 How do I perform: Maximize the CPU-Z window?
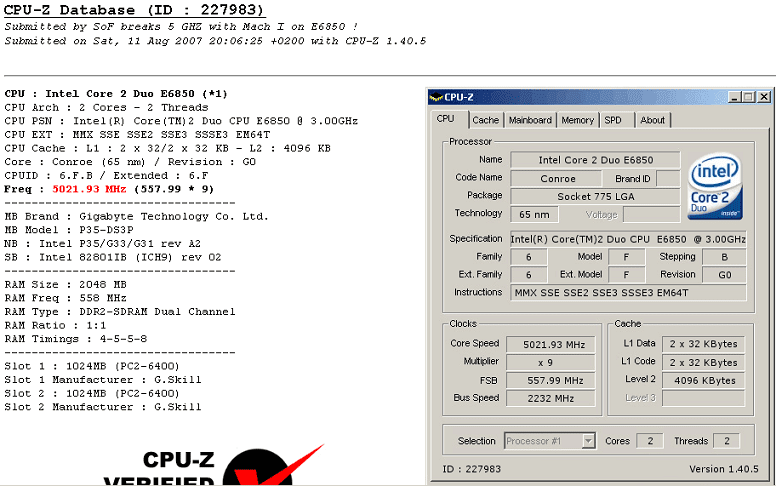[749, 97]
